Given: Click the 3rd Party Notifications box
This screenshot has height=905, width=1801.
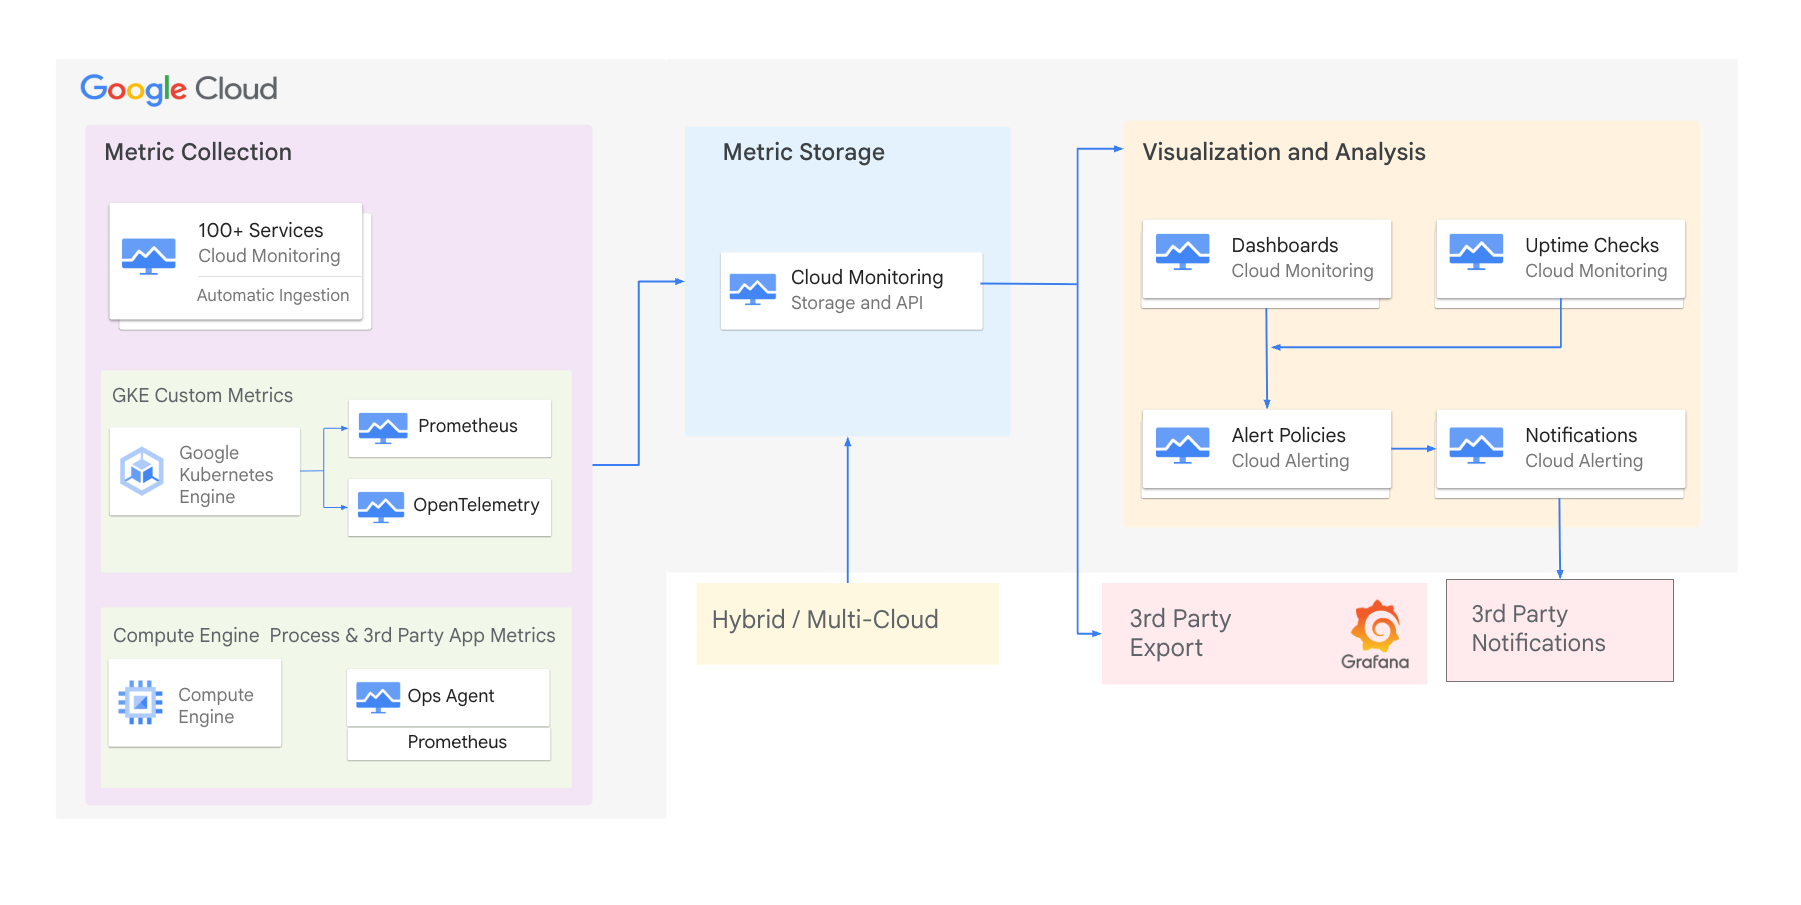Looking at the screenshot, I should pyautogui.click(x=1560, y=630).
